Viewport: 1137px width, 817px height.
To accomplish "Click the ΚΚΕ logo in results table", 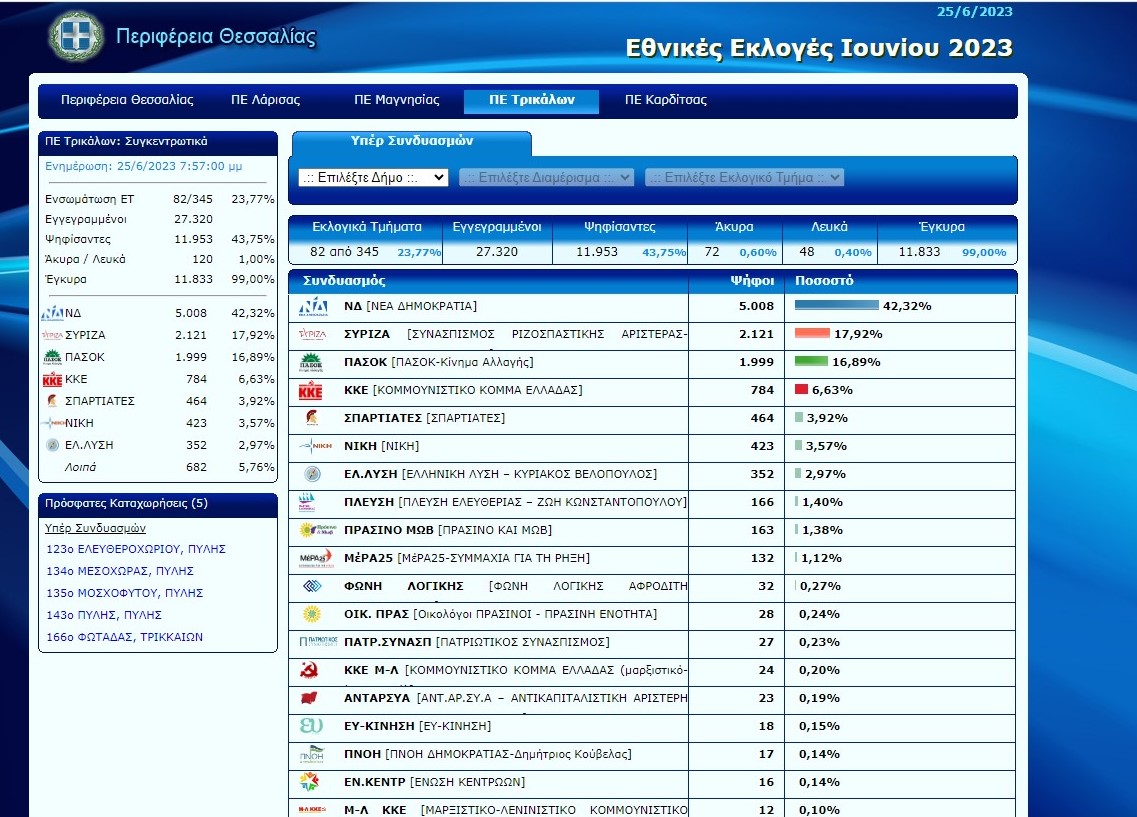I will [310, 391].
